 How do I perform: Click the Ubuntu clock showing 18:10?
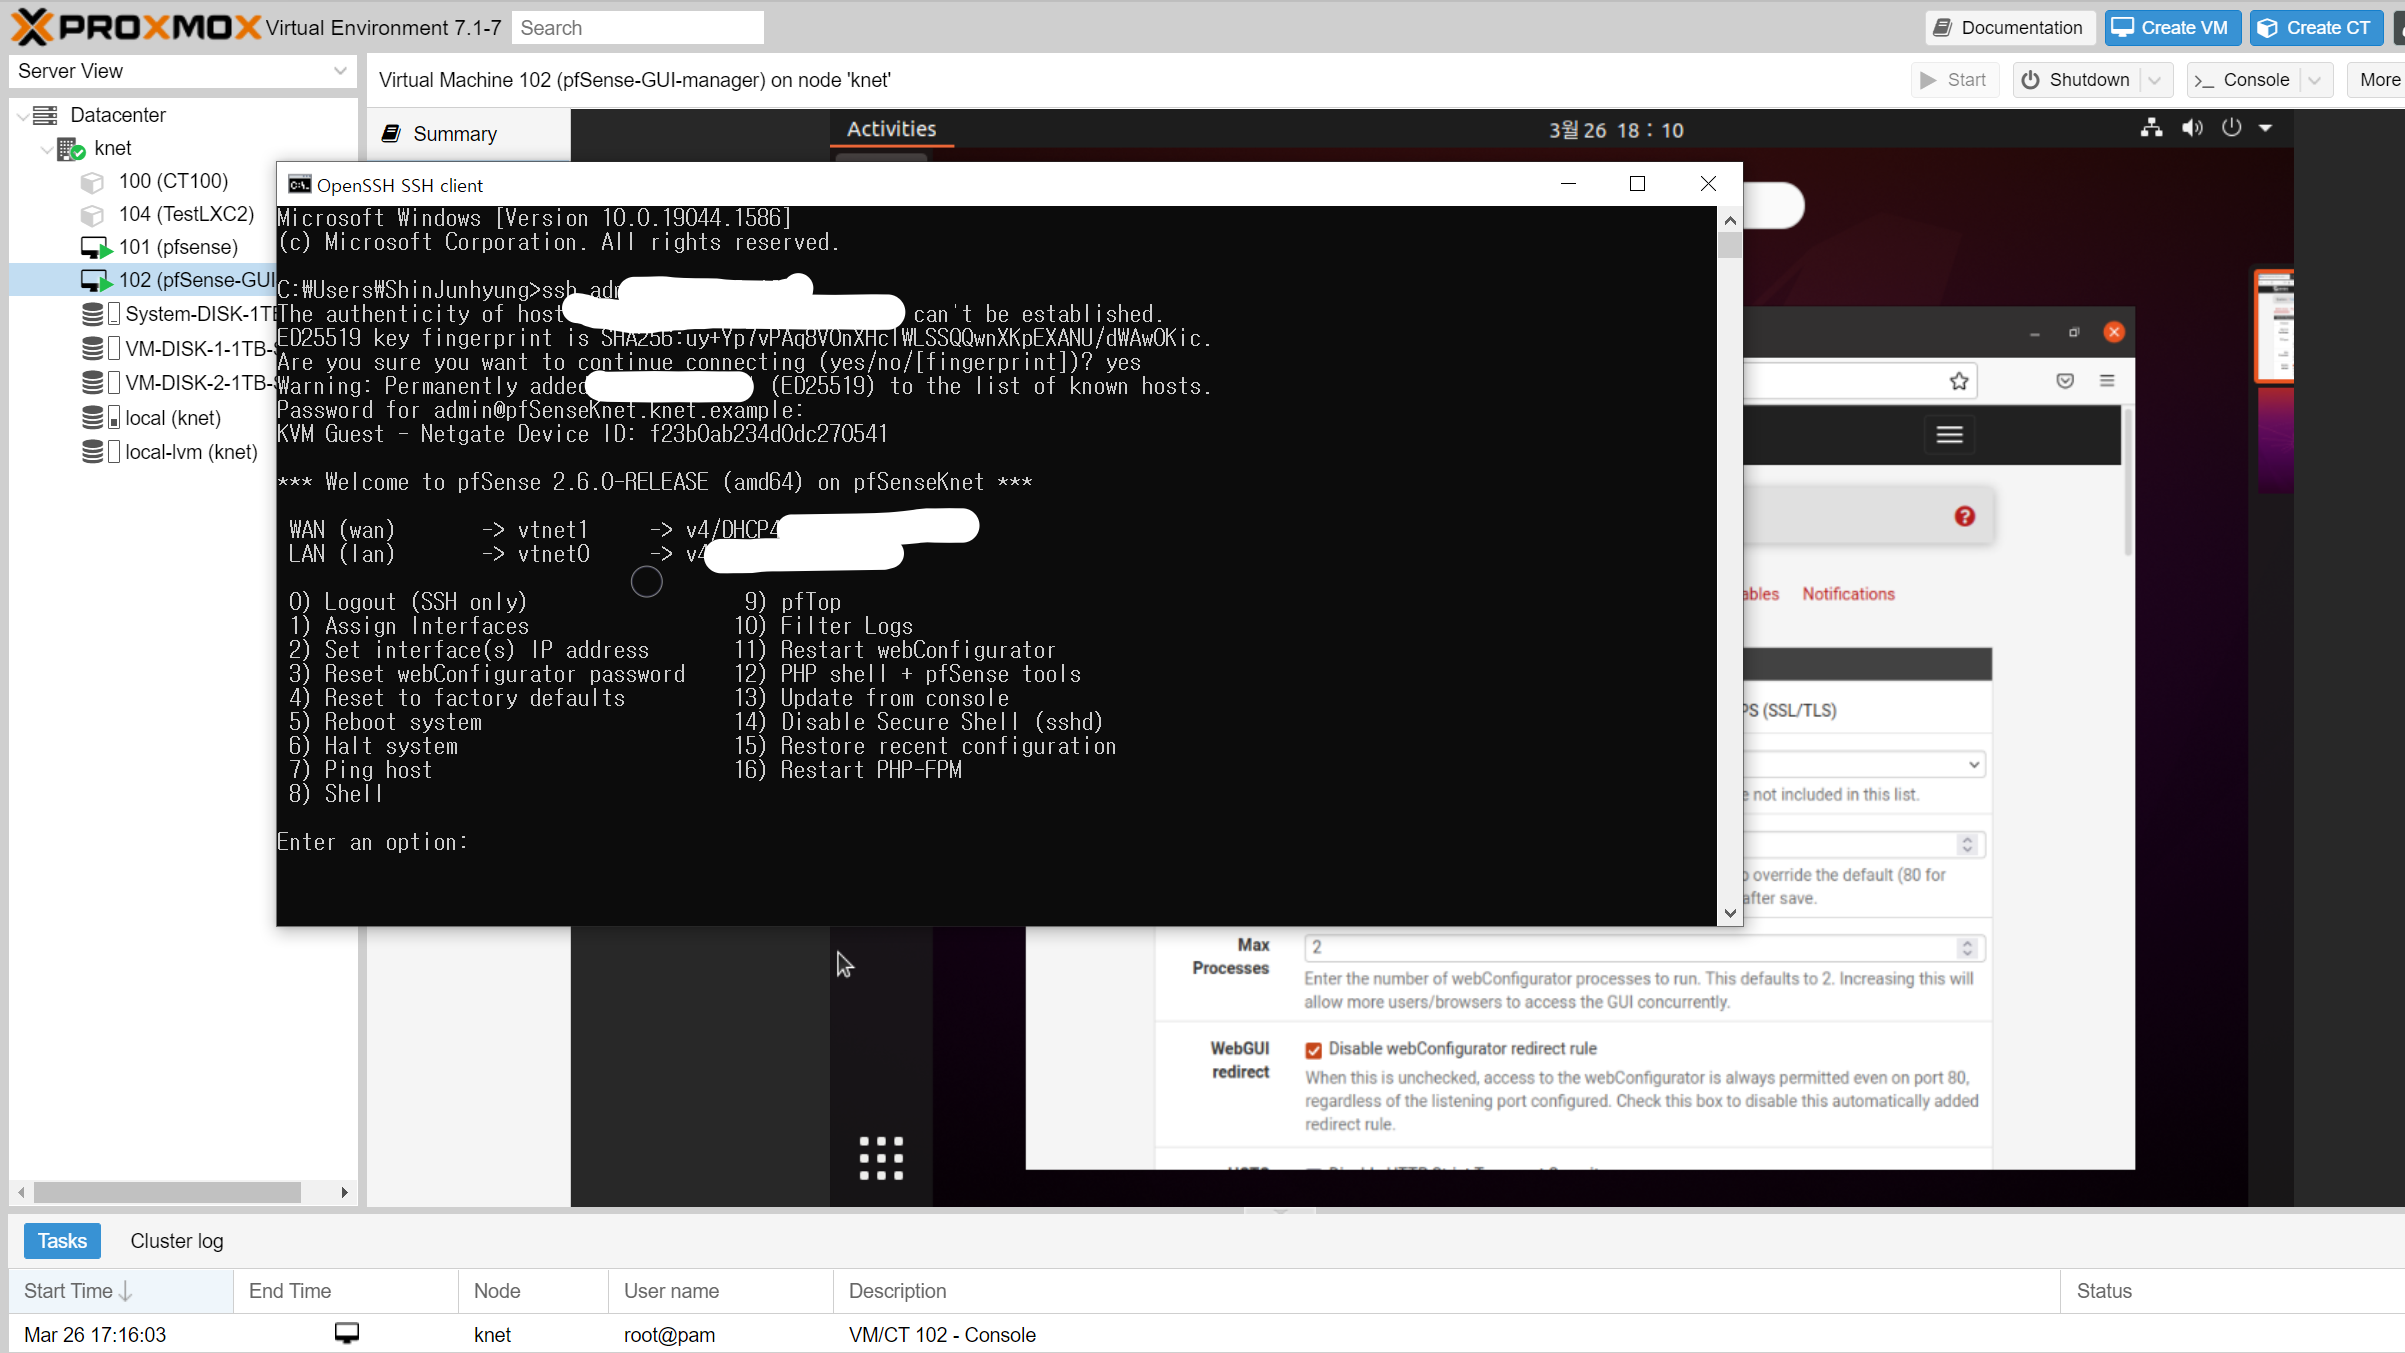pos(1616,130)
